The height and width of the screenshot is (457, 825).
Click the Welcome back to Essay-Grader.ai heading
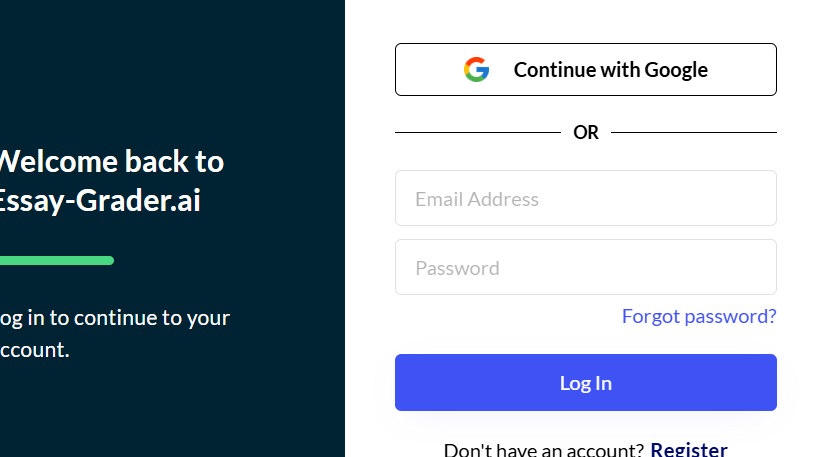pyautogui.click(x=110, y=180)
